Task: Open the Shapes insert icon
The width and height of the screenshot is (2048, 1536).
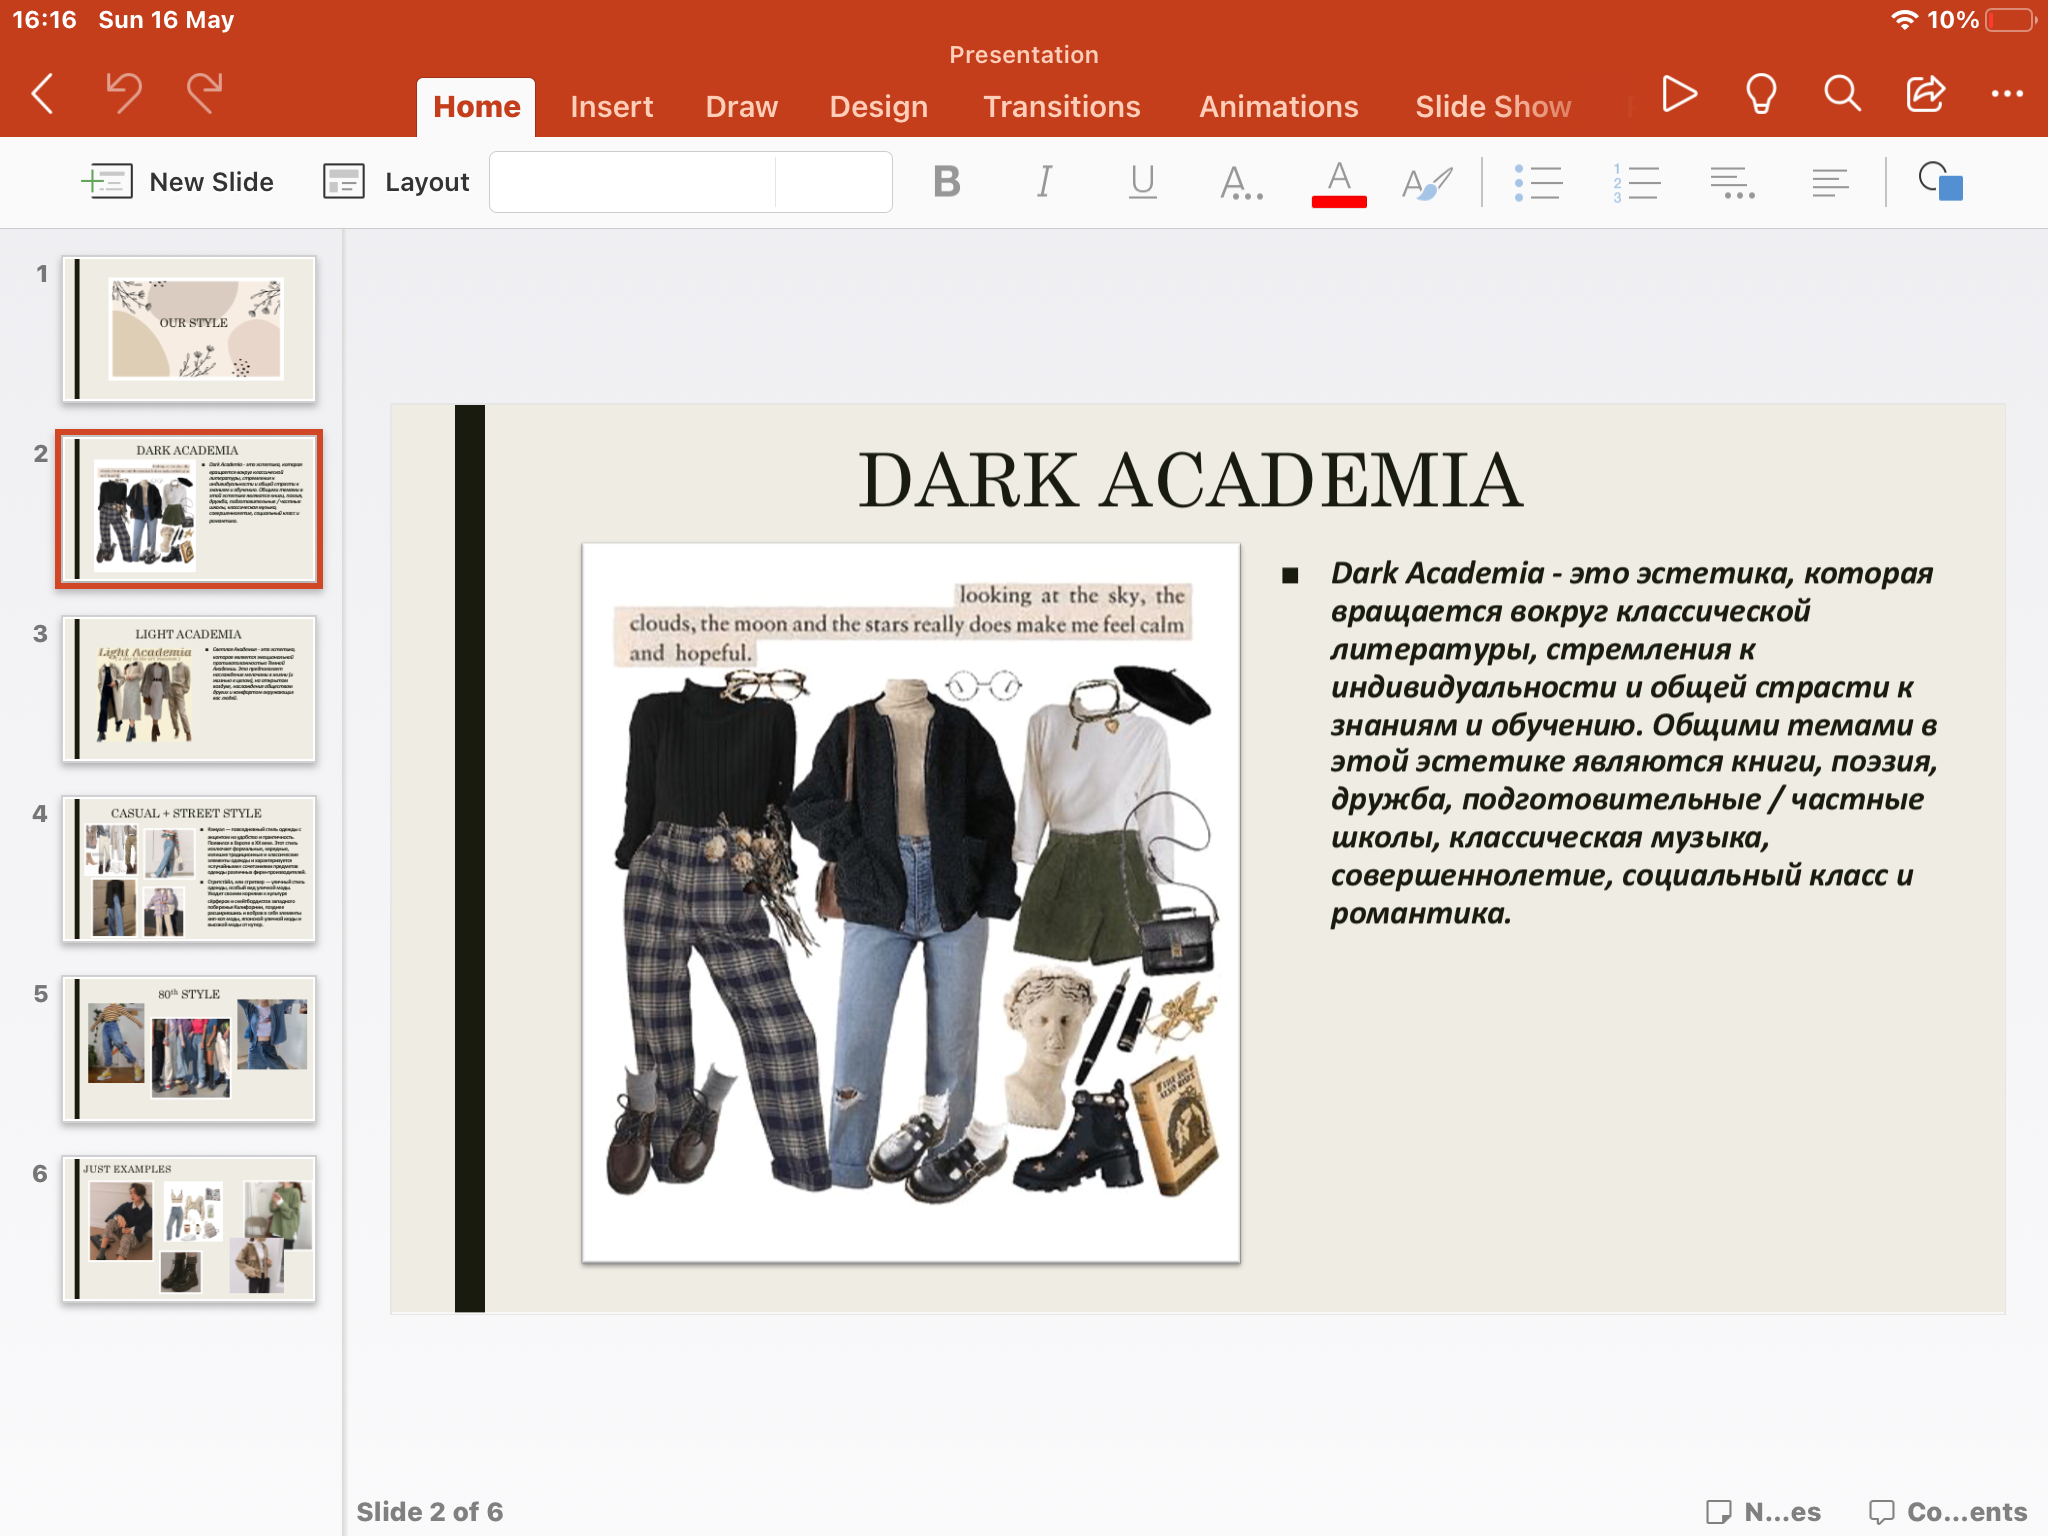Action: coord(1940,182)
